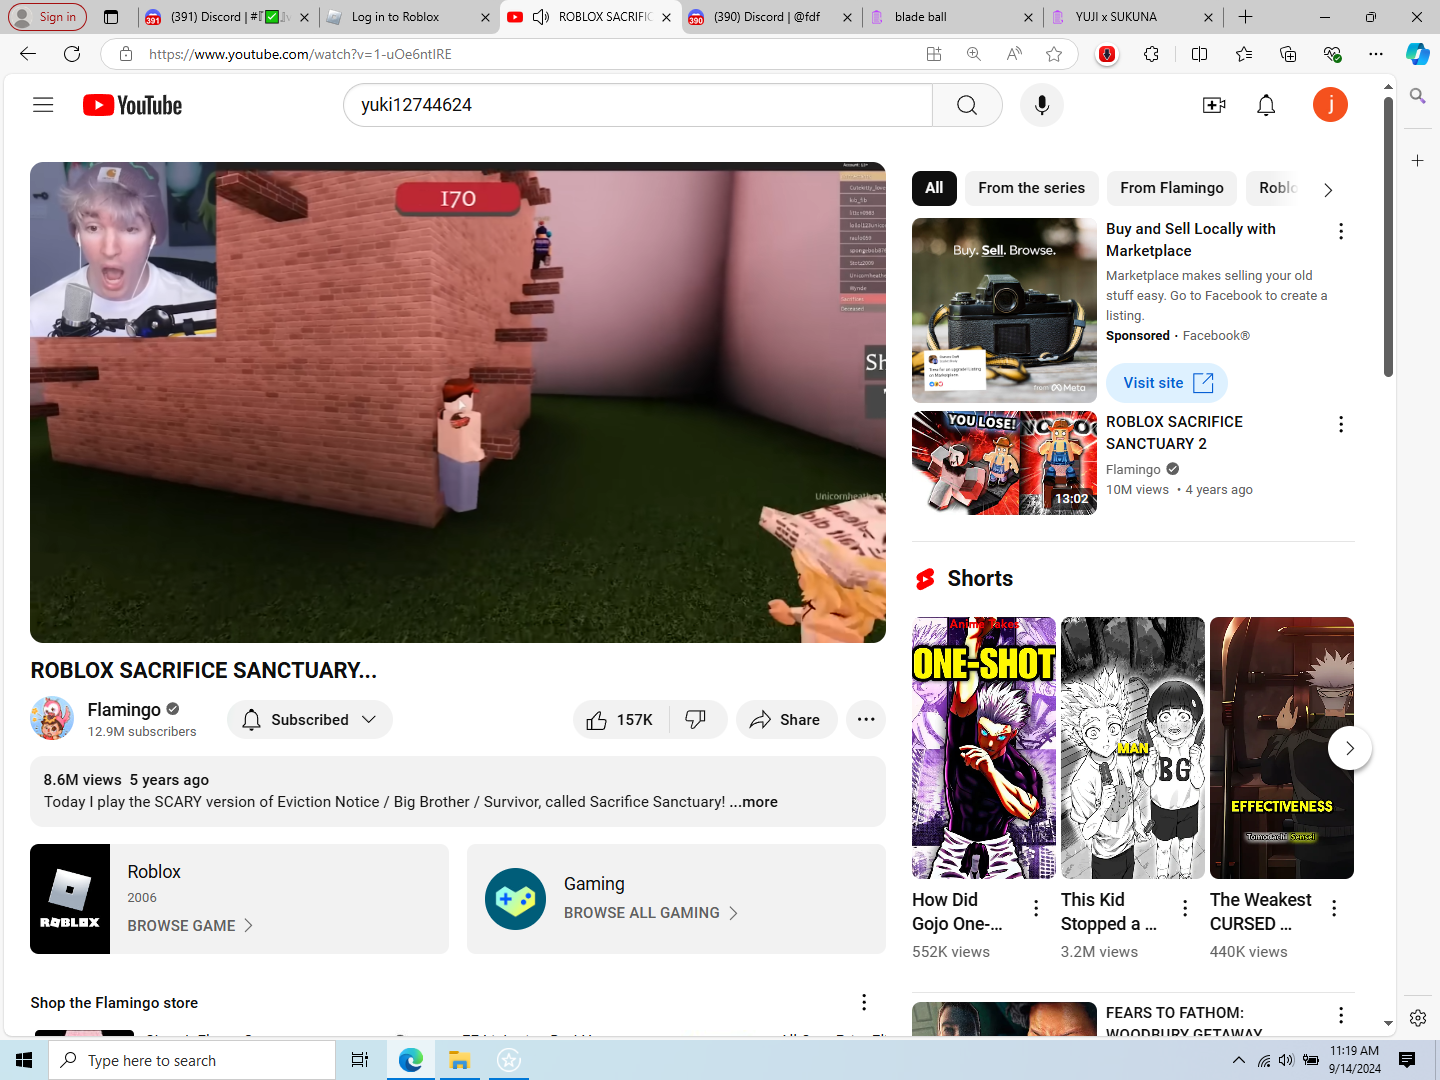The image size is (1440, 1080).
Task: Open options for Sacrifice Sanctuary 2 video
Action: [x=1341, y=425]
